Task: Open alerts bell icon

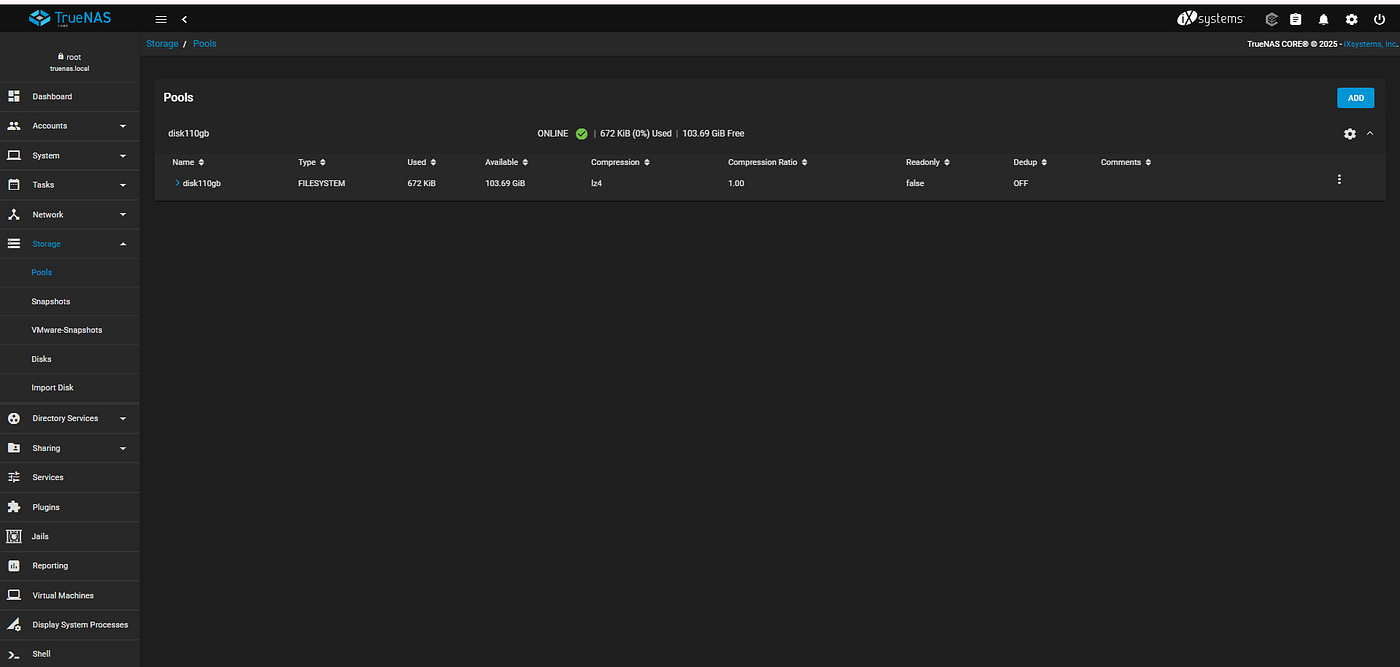Action: (x=1324, y=19)
